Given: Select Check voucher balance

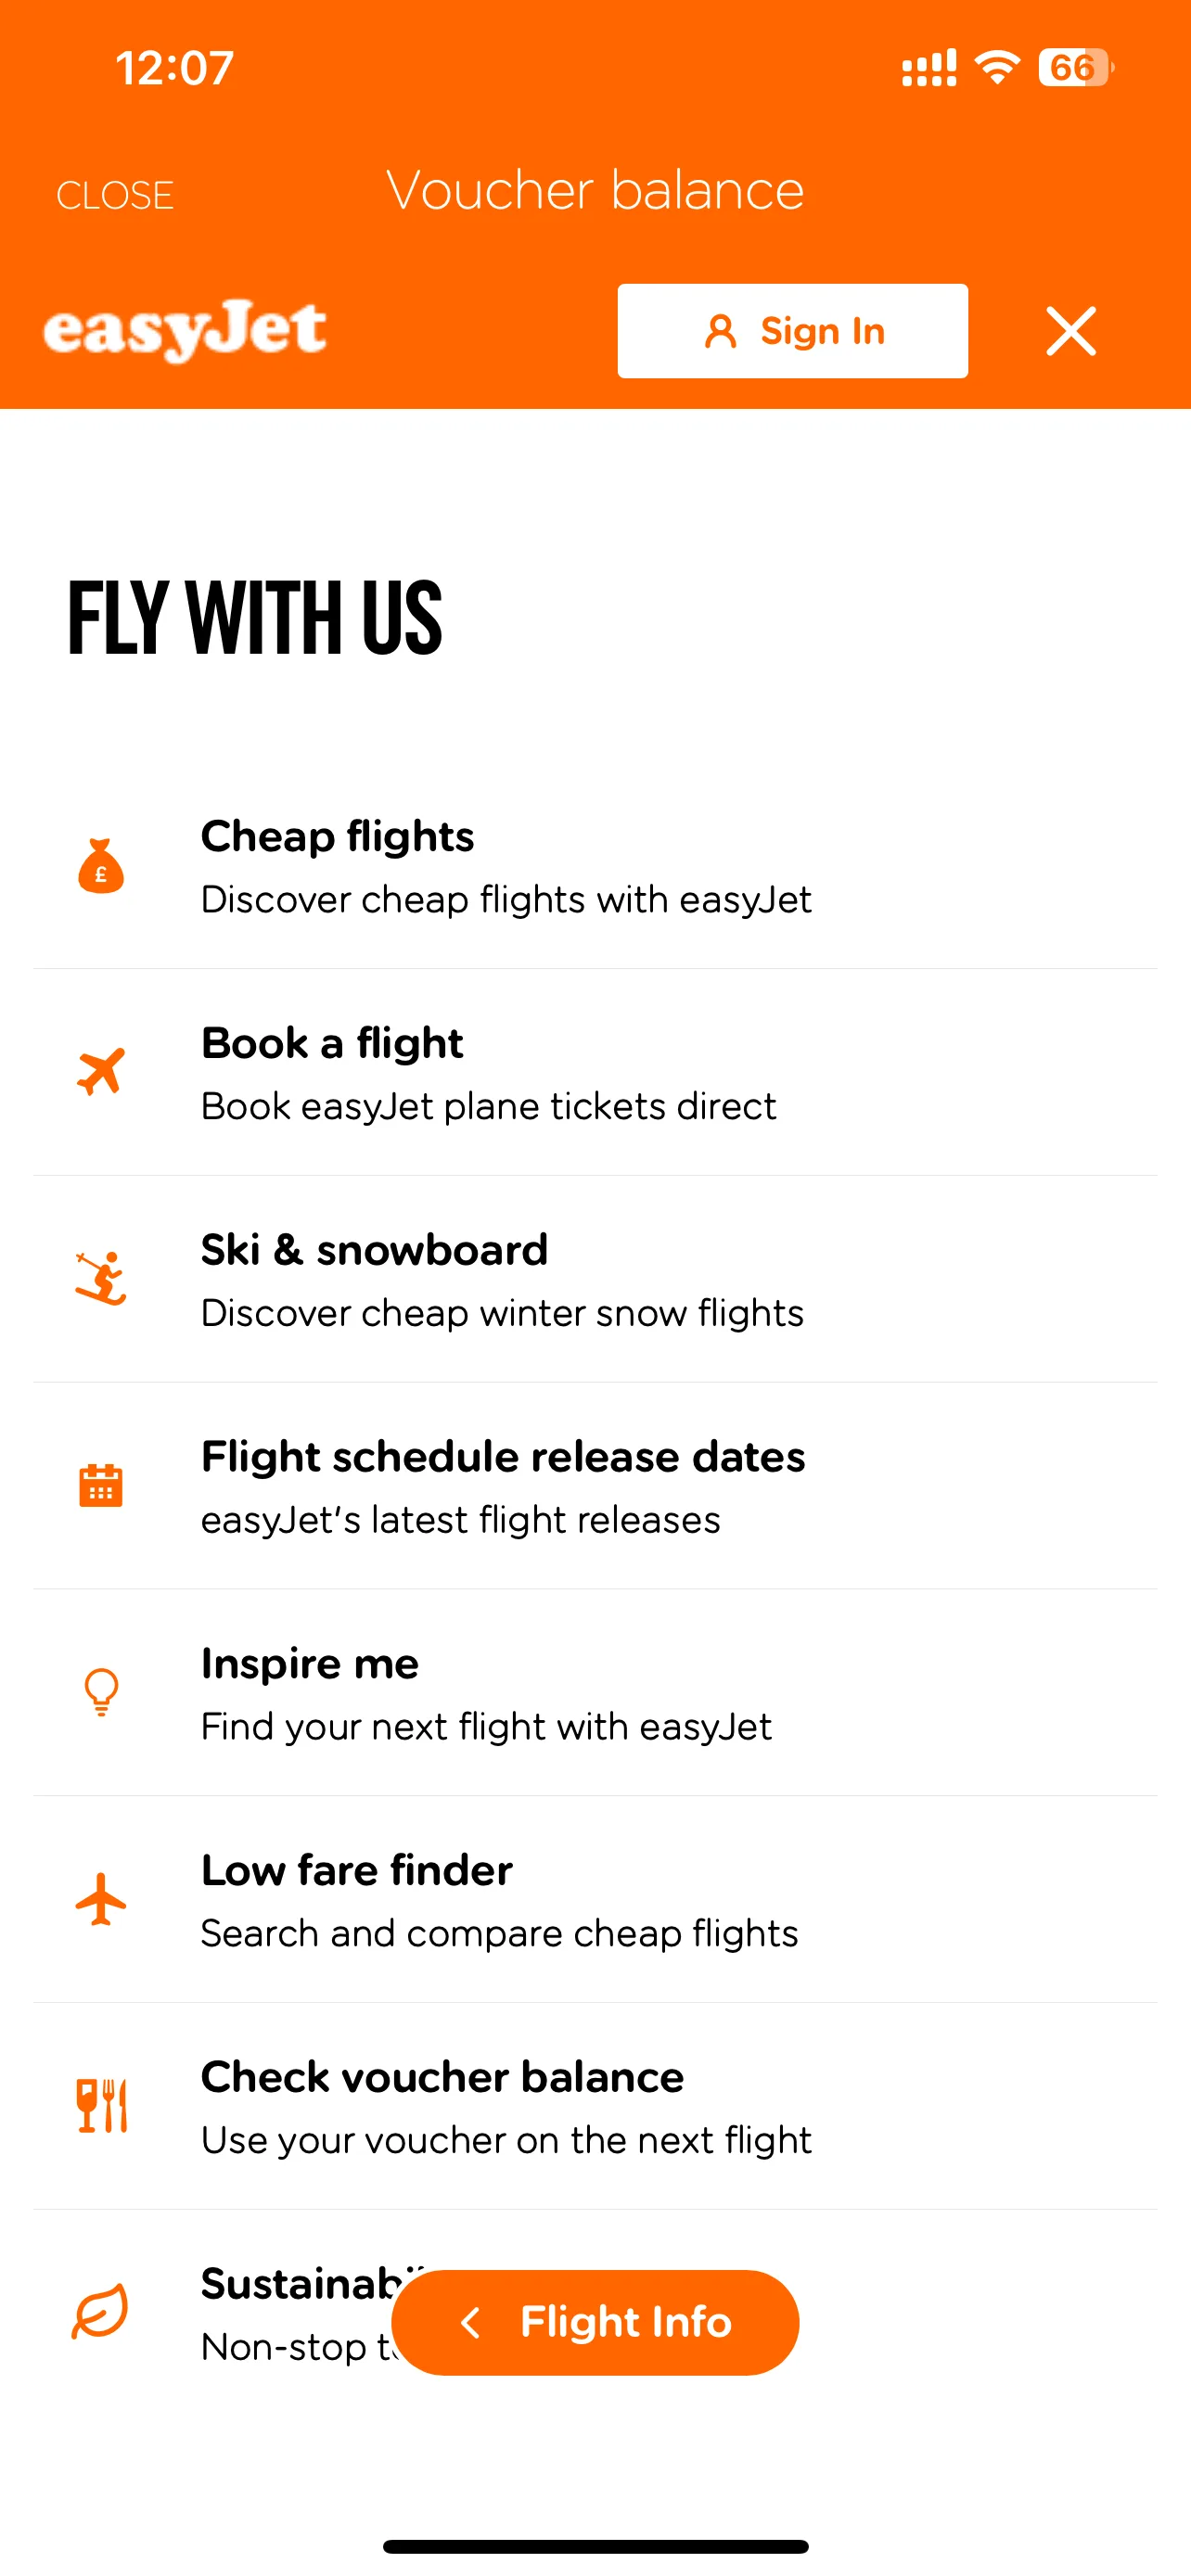Looking at the screenshot, I should pyautogui.click(x=506, y=2107).
